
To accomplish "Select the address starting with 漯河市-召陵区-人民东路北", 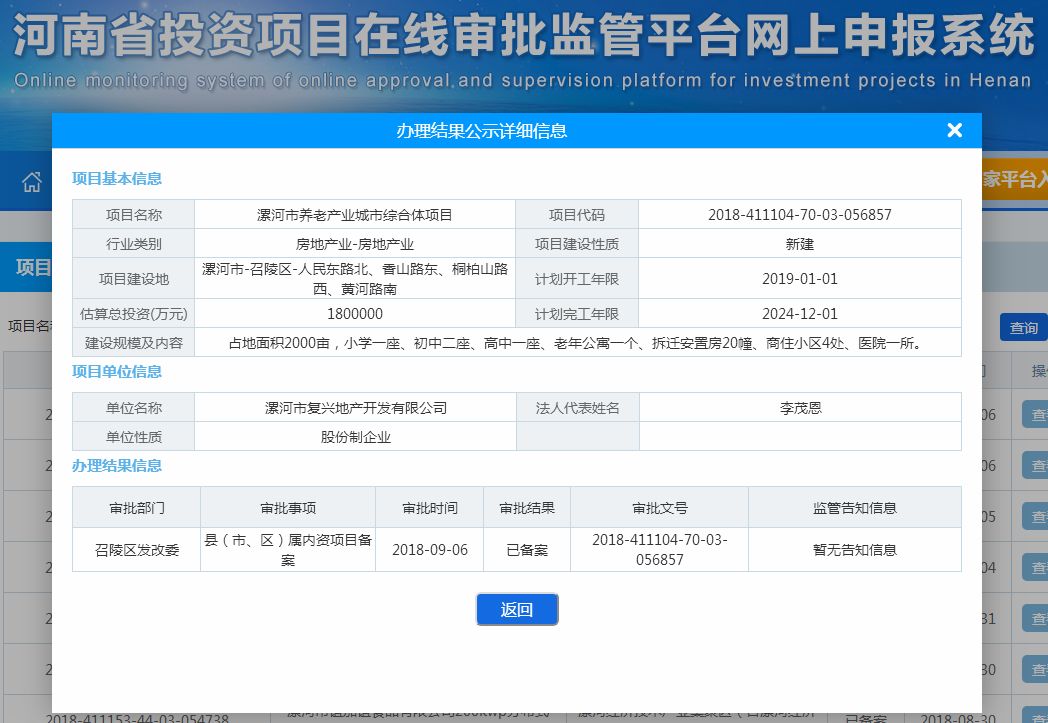I will point(355,279).
